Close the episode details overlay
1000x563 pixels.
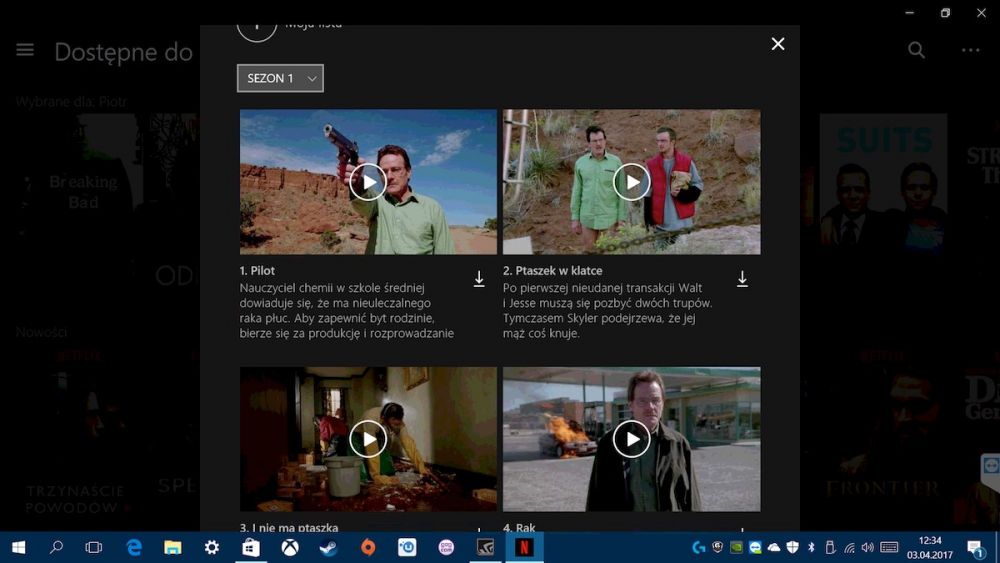(777, 44)
